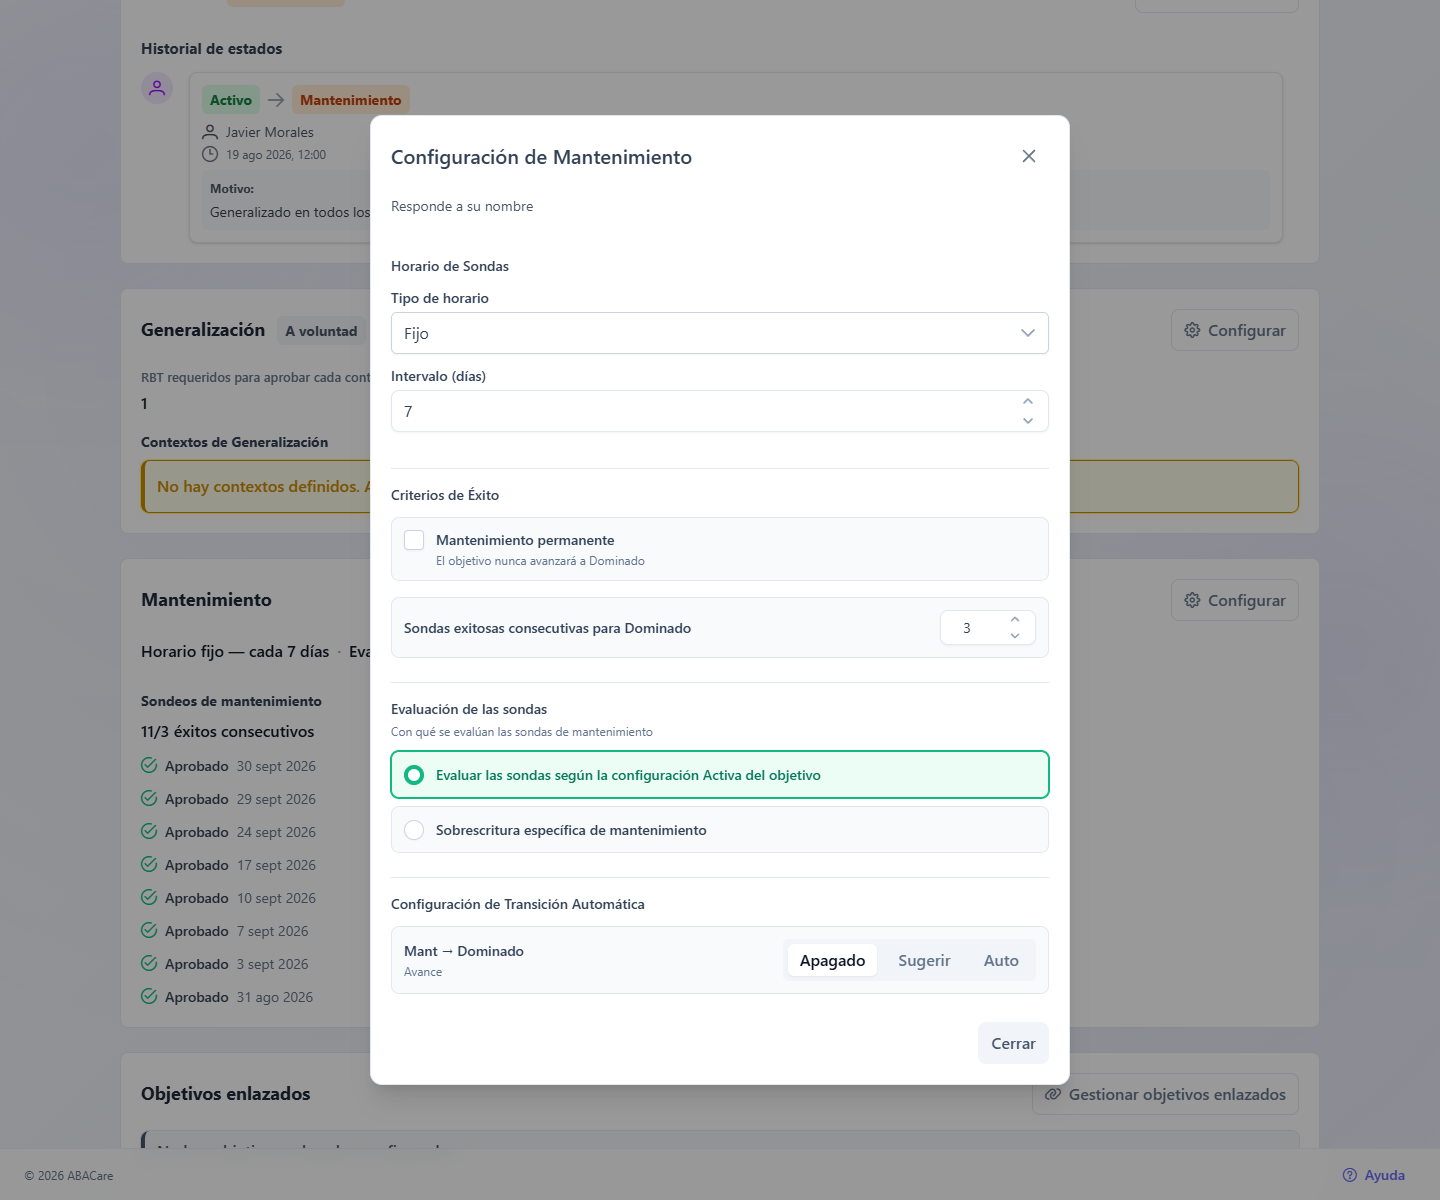Image resolution: width=1440 pixels, height=1200 pixels.
Task: Click Configurar in the Mantenimiento section
Action: click(x=1235, y=600)
